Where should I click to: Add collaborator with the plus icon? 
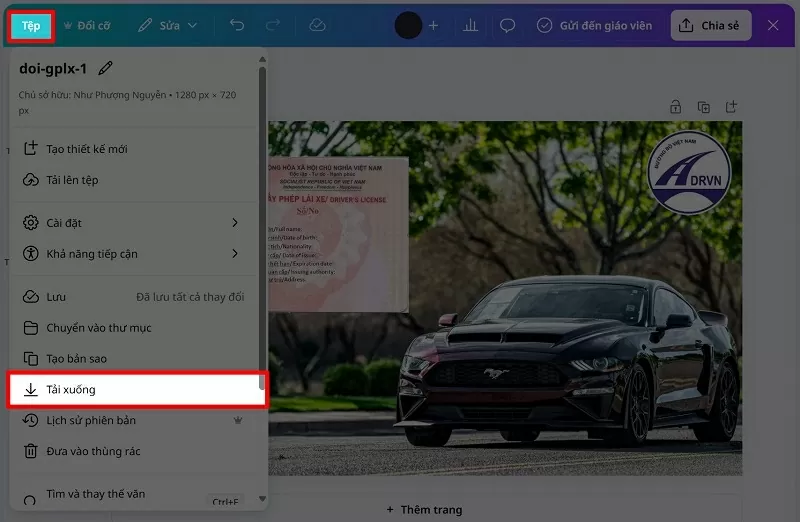[433, 25]
